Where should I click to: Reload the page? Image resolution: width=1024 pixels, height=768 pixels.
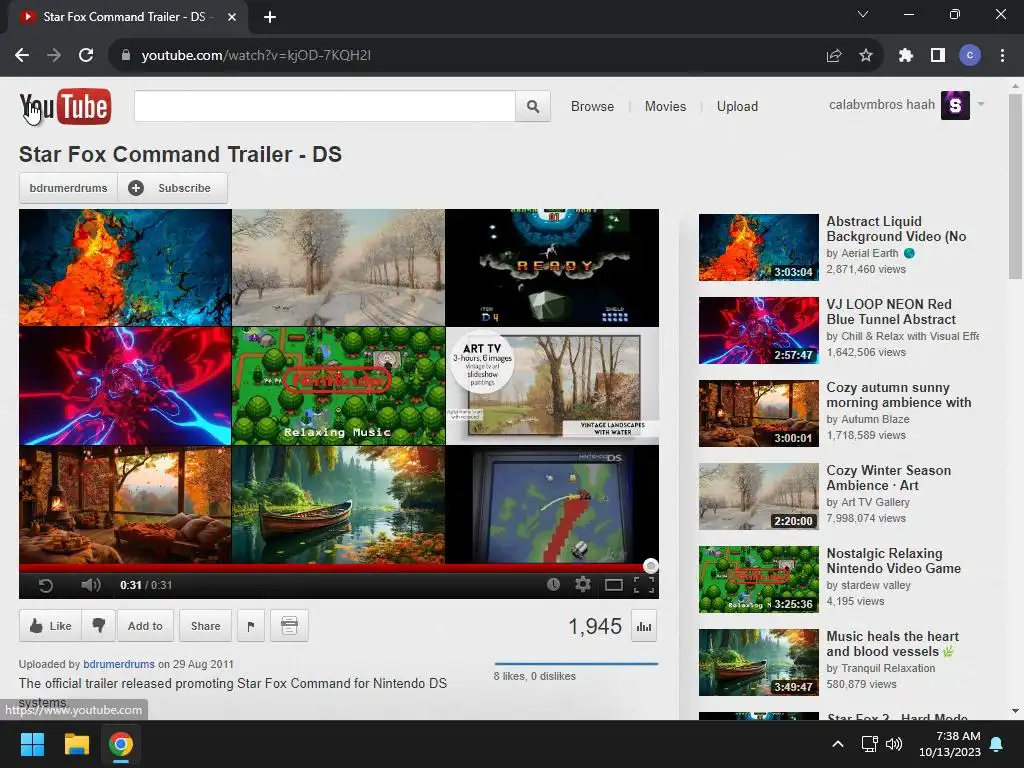[86, 56]
